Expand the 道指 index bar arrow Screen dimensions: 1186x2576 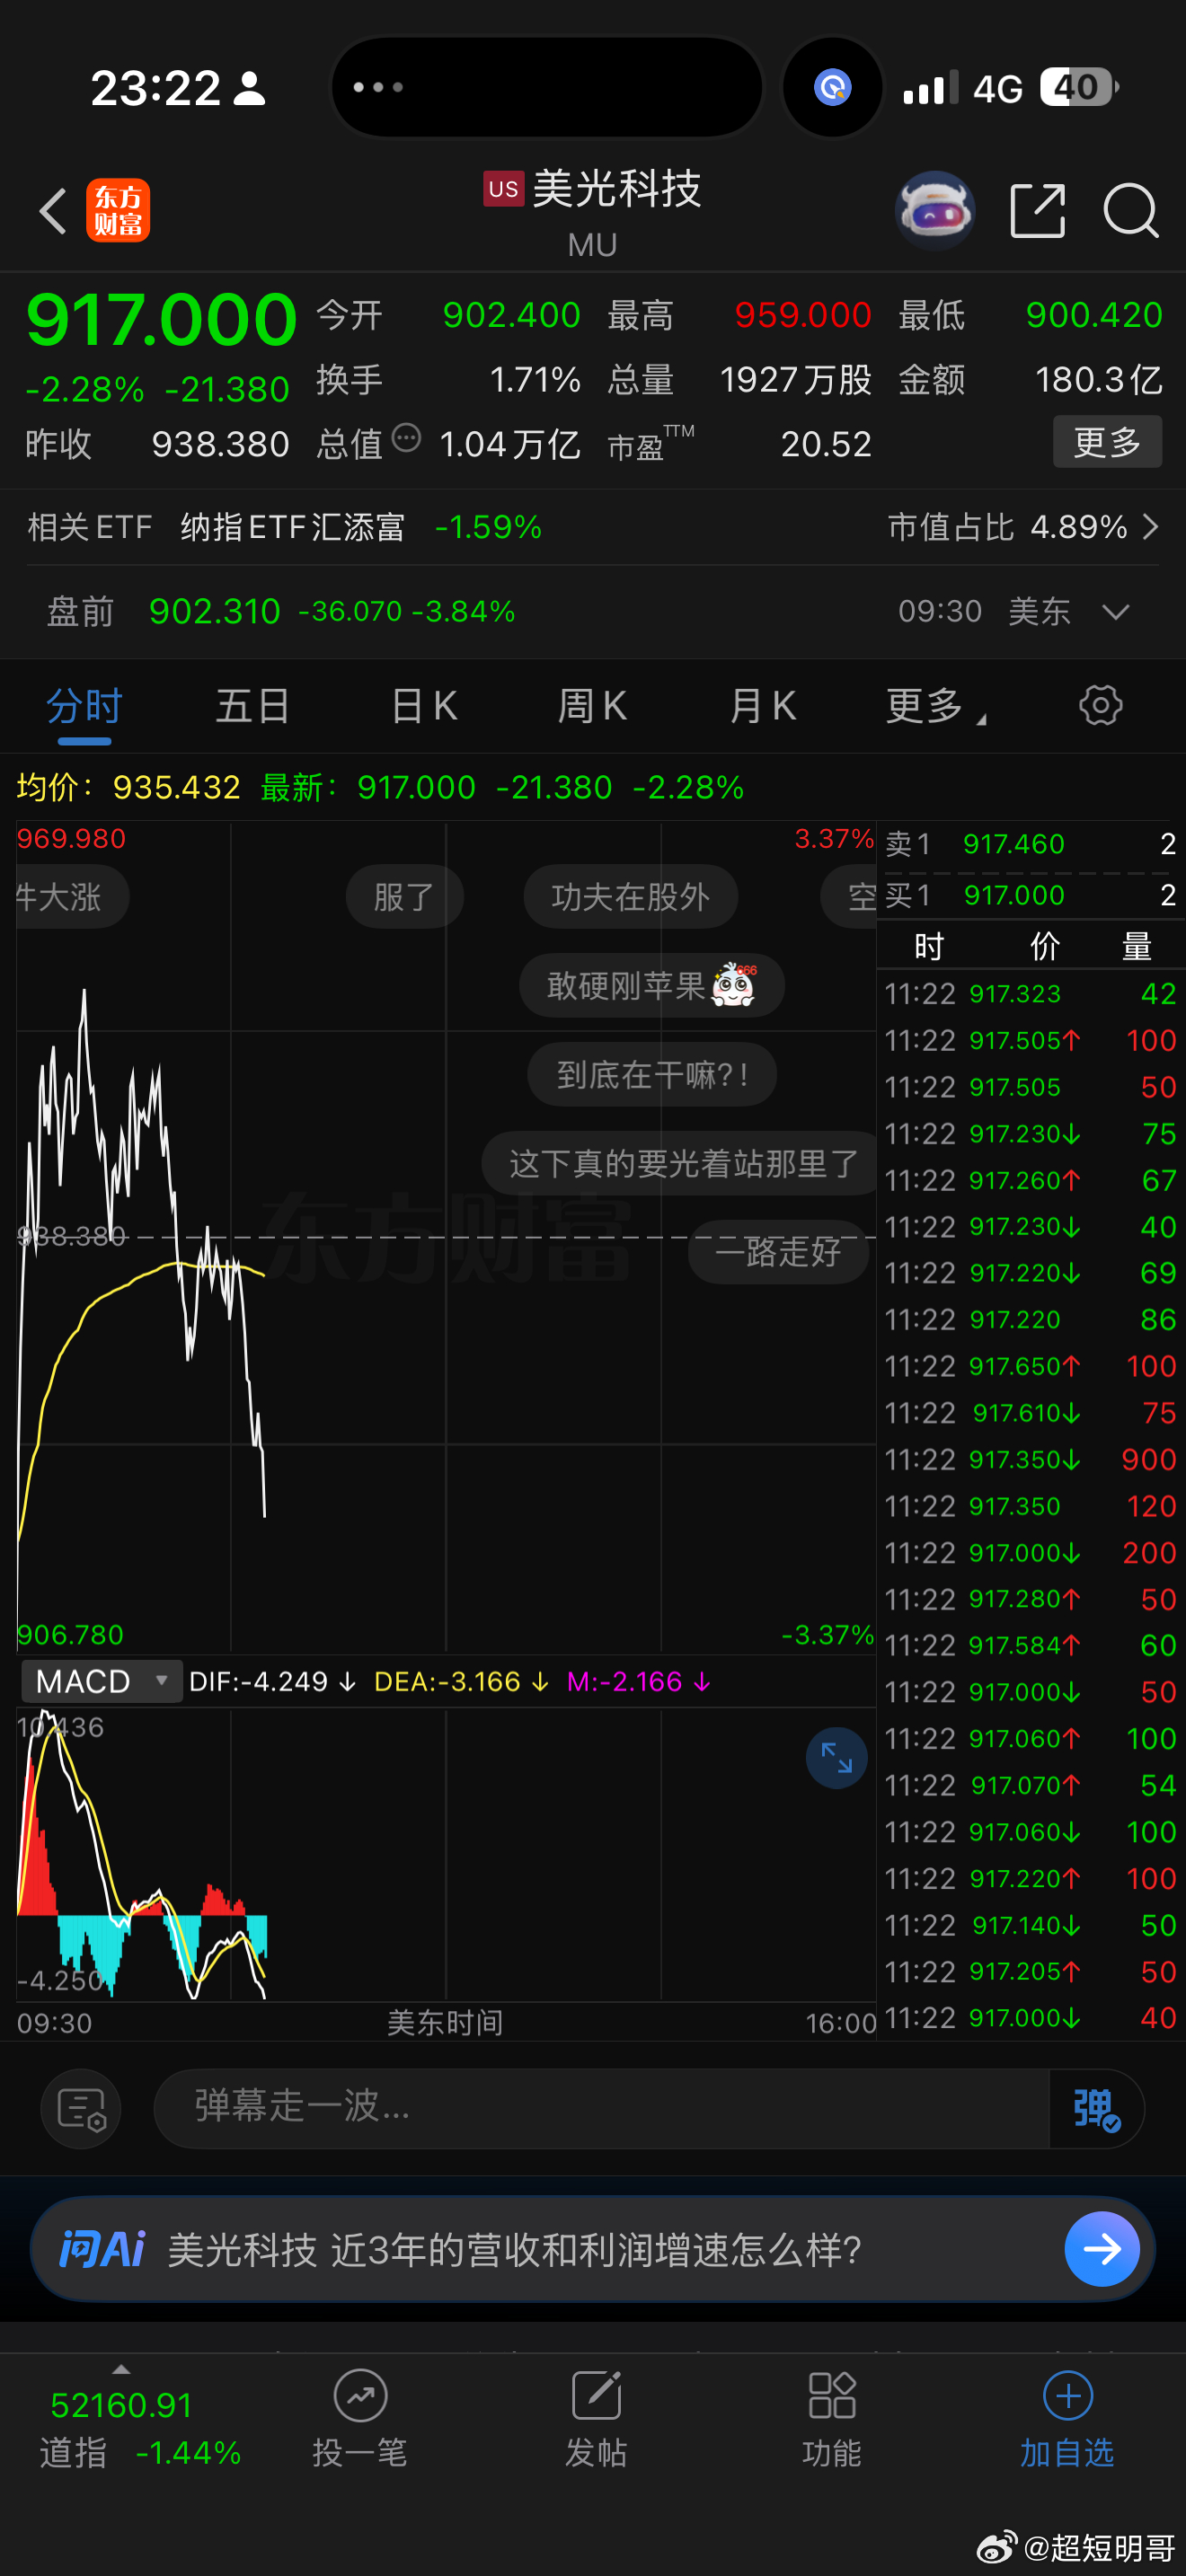(x=121, y=2369)
